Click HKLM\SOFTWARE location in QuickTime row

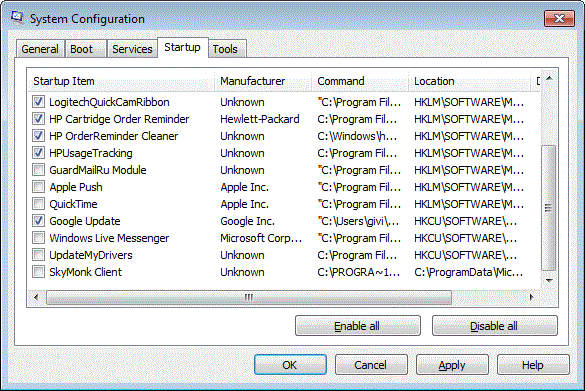(469, 204)
